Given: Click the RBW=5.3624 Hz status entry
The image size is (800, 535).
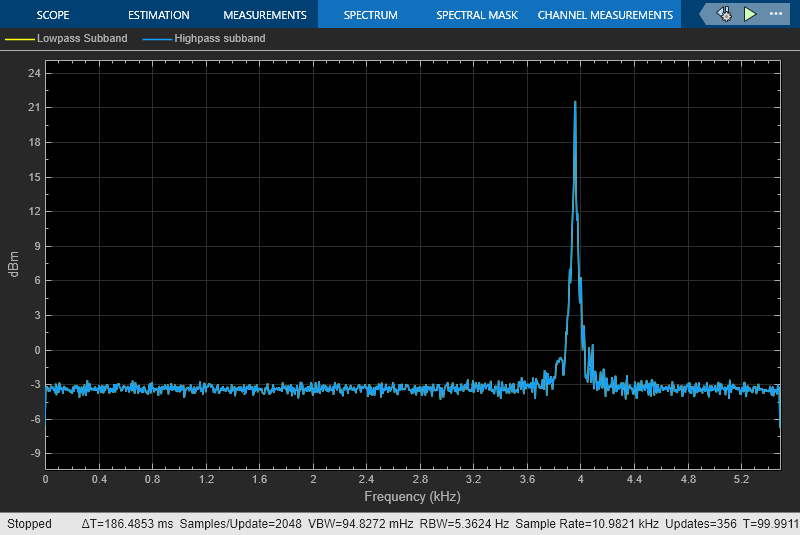Looking at the screenshot, I should coord(464,524).
